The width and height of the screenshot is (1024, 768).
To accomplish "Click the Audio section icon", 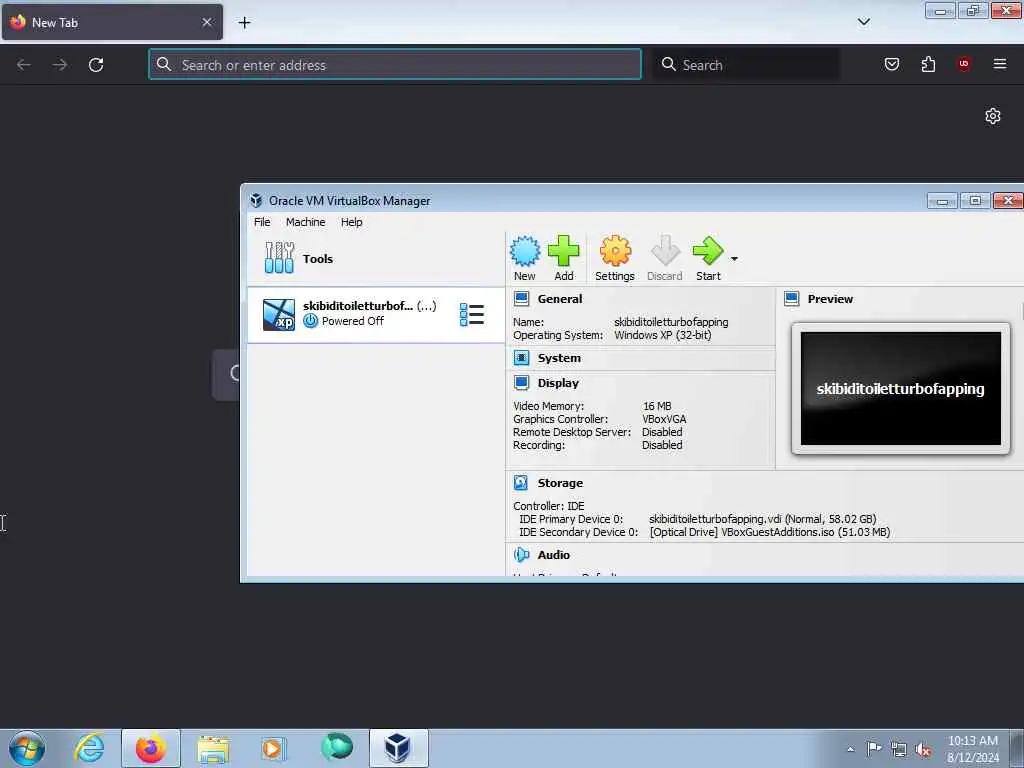I will [521, 554].
